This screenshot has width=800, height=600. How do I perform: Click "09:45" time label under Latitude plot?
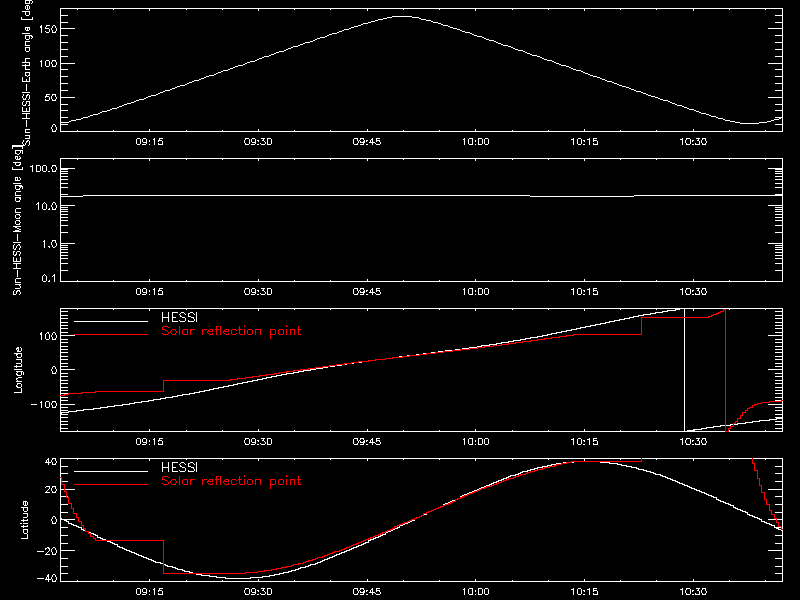(x=367, y=592)
